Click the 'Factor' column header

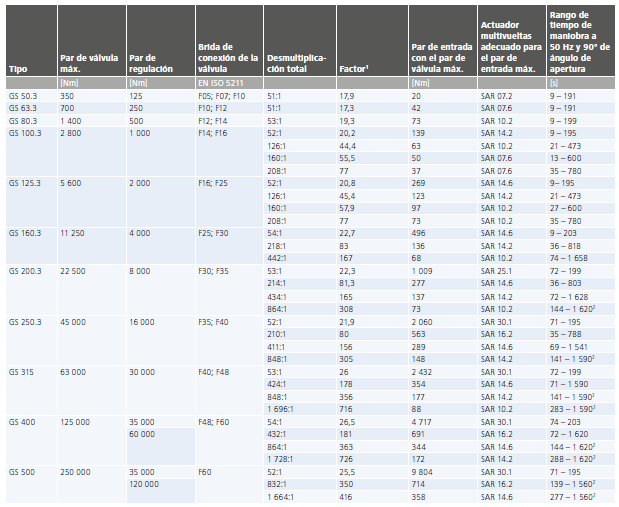[x=355, y=69]
